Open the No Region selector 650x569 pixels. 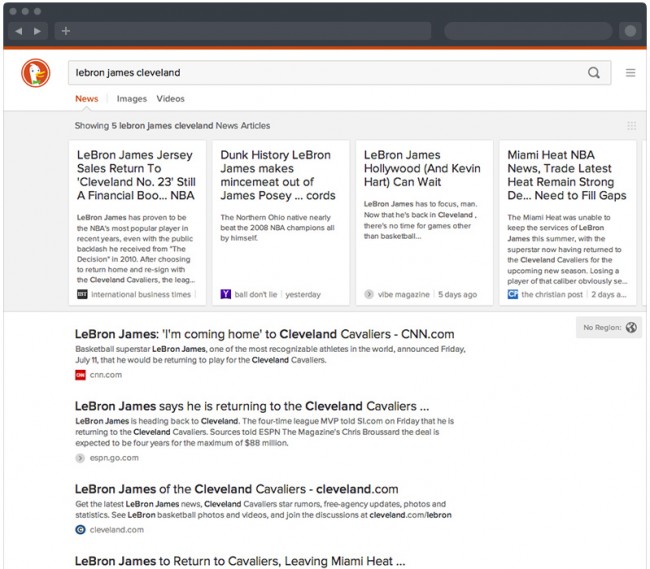(609, 327)
